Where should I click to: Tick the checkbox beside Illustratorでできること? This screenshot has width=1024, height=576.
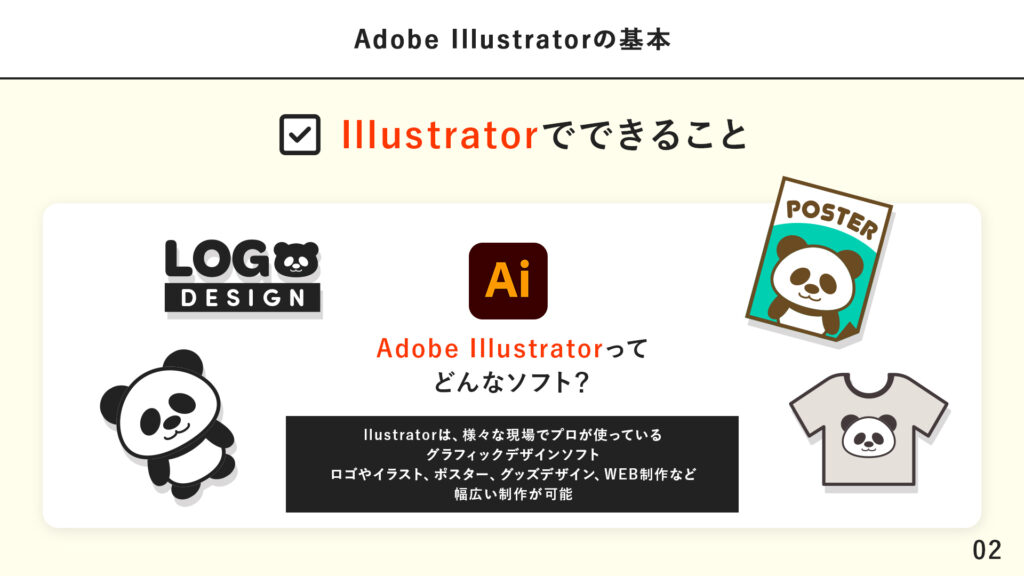(300, 135)
